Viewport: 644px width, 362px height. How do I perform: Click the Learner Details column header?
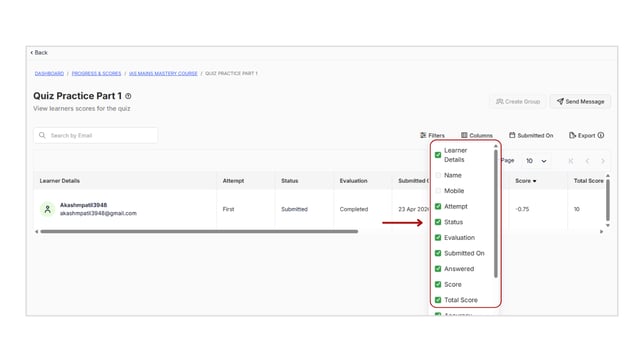click(60, 181)
